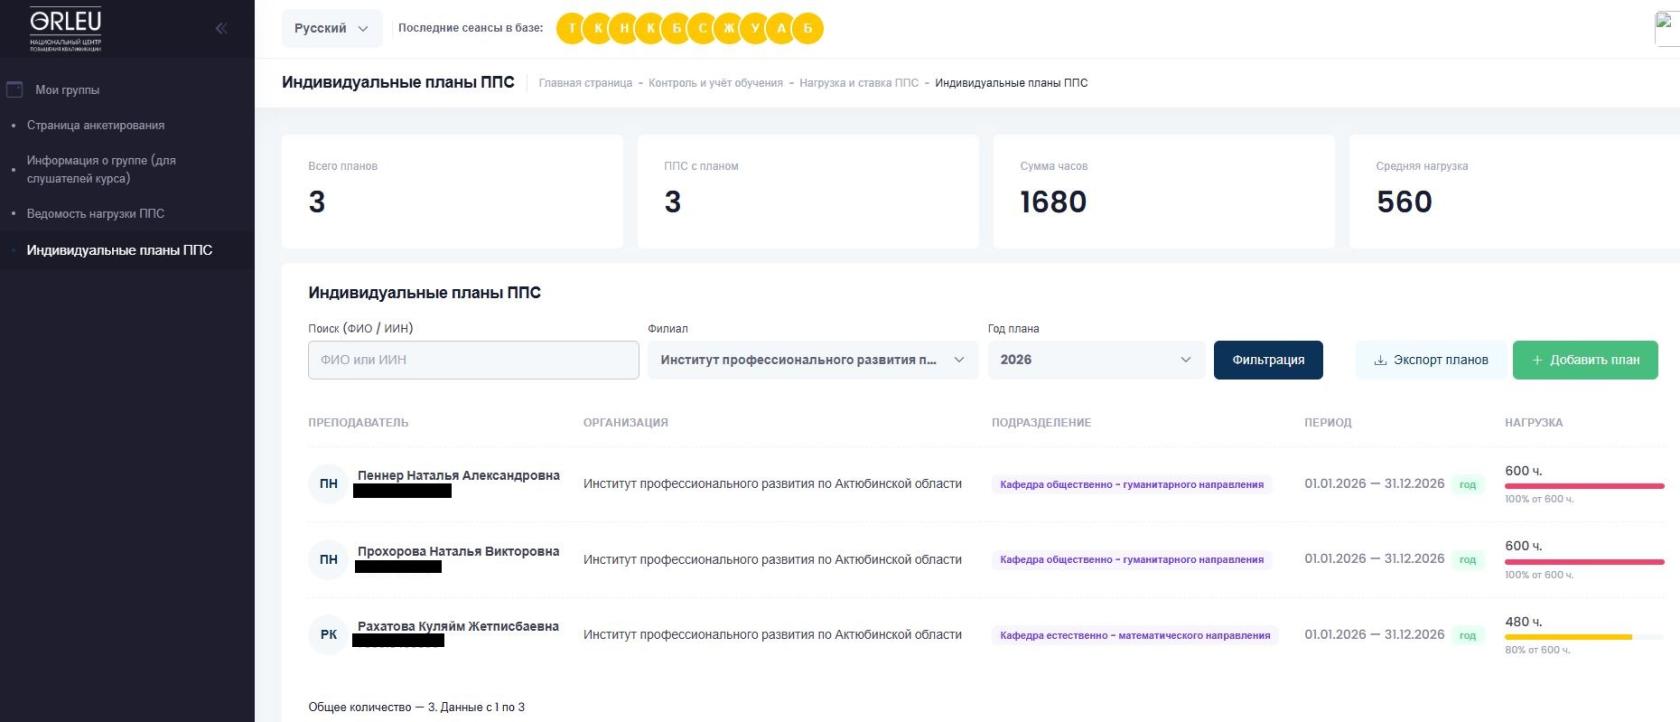1680x722 pixels.
Task: Open the Год плана 2026 dropdown
Action: (x=1096, y=360)
